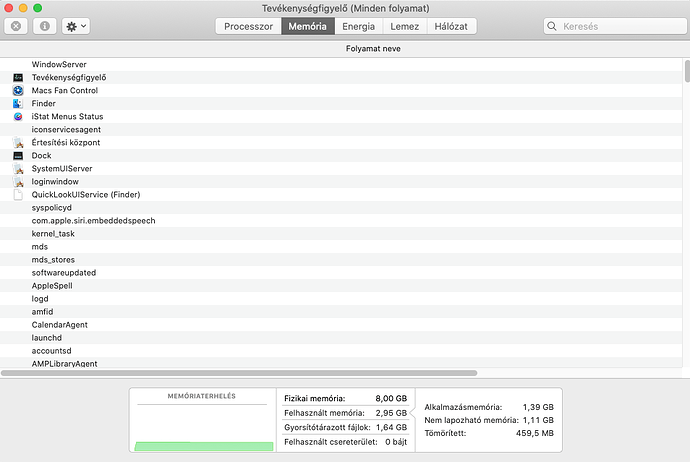This screenshot has width=690, height=462.
Task: Select the logd process row
Action: coord(341,299)
